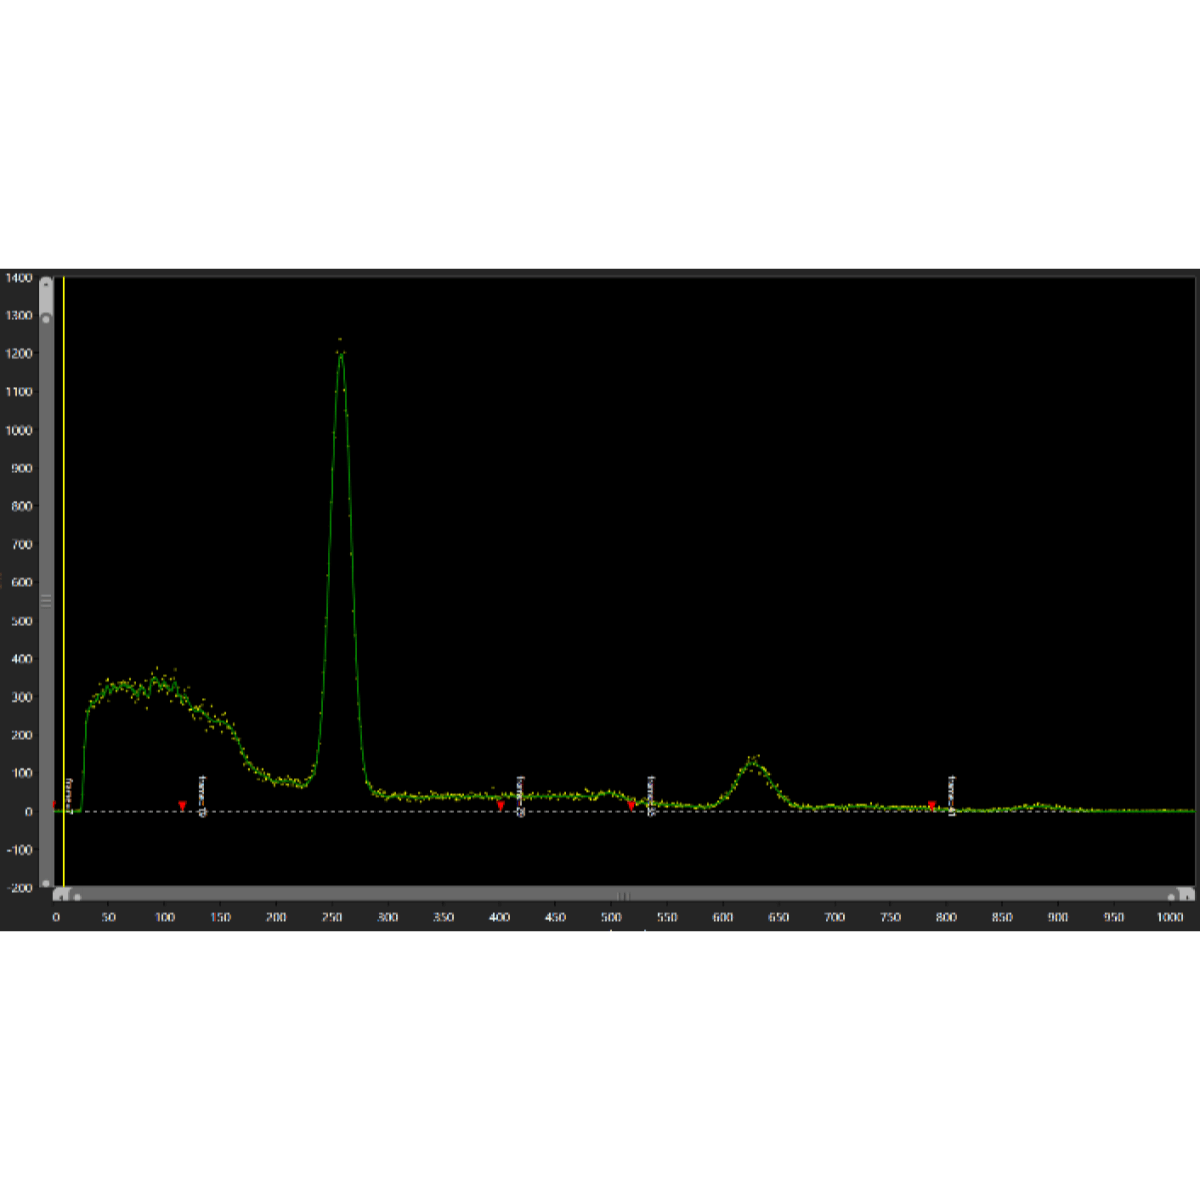Viewport: 1200px width, 1200px height.
Task: Click the center grip of horizontal scrollbar
Action: [x=623, y=895]
